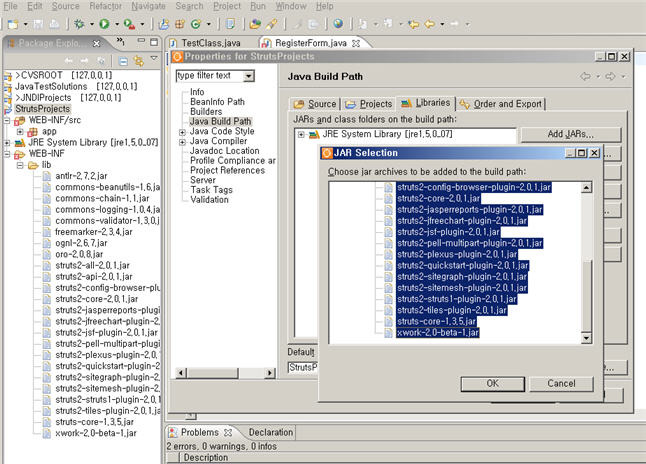Select ognl-2.6.7.jar in Package Explorer
Screen dimensions: 646x464
coord(81,244)
